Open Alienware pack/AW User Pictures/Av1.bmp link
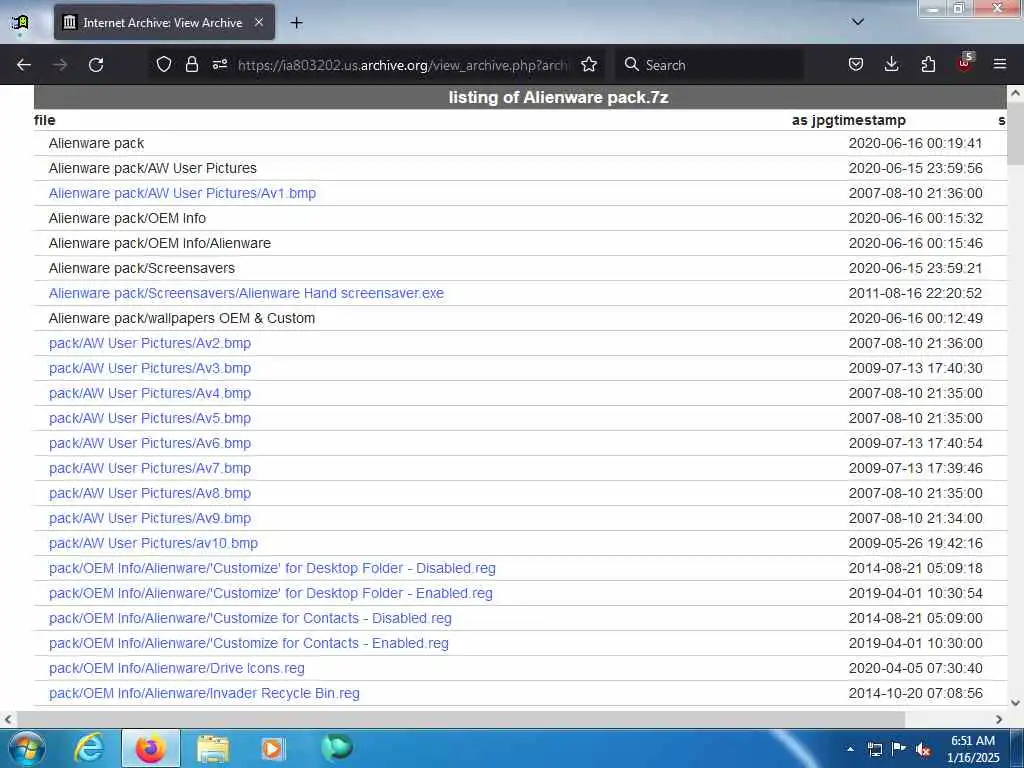 coord(182,193)
